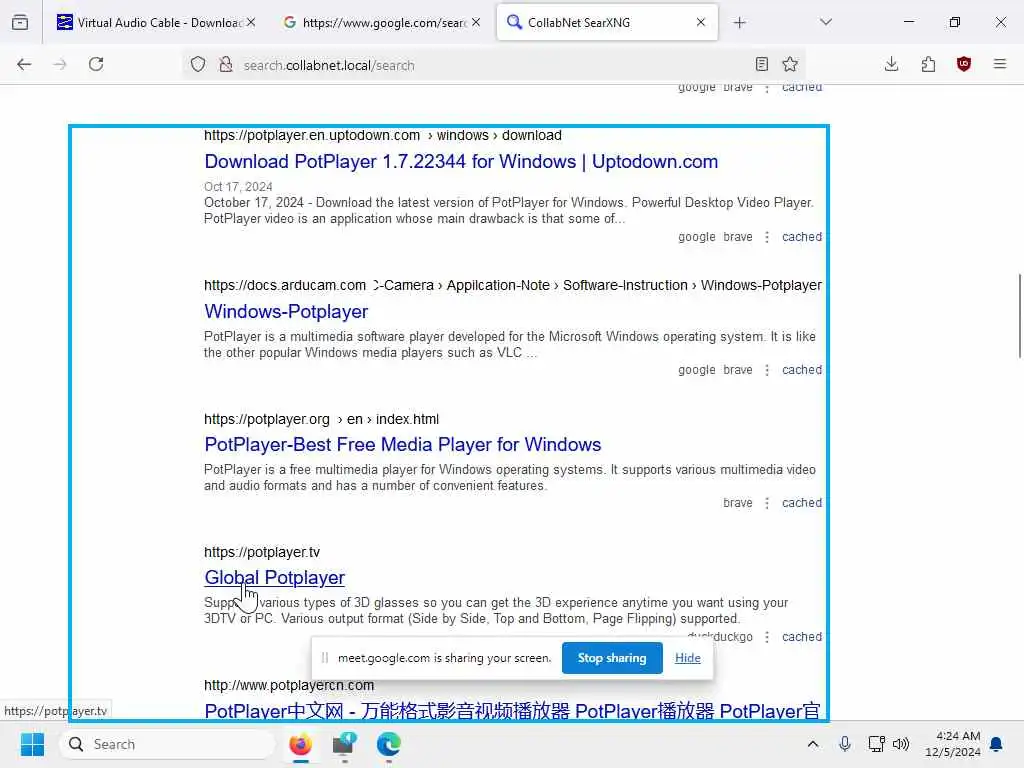Open a new tab
This screenshot has width=1024, height=768.
click(x=739, y=23)
